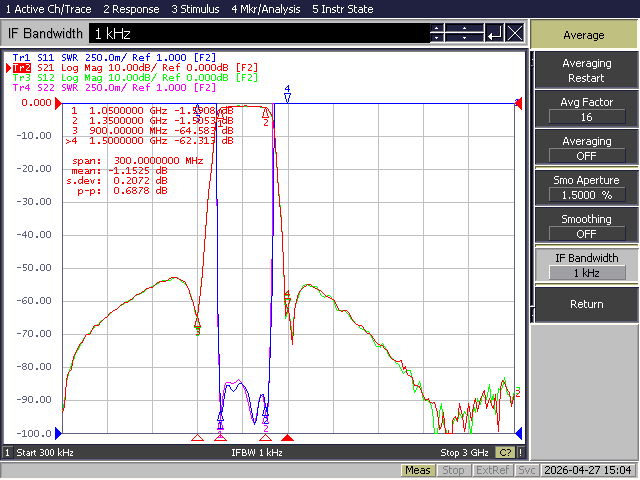Viewport: 640px width, 480px height.
Task: Select active trace Tr2 S21 Log Mag label
Action: 135,68
